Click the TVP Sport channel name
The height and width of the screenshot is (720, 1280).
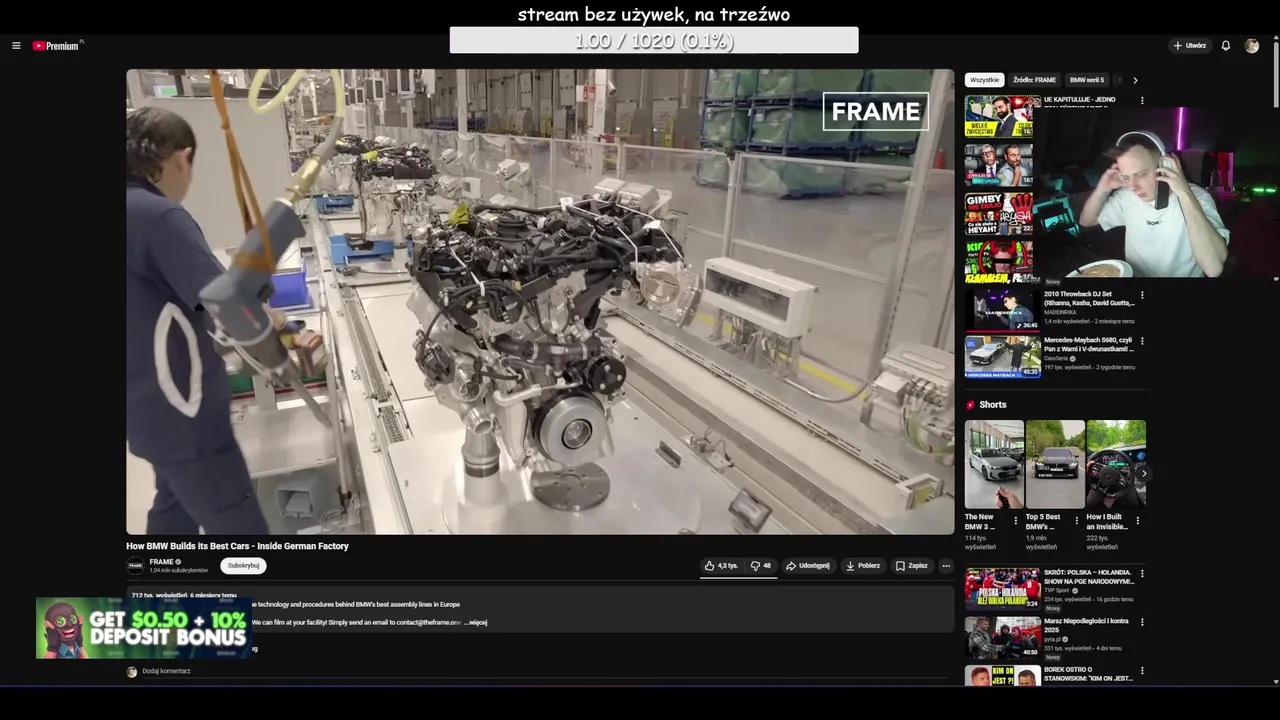(1057, 590)
